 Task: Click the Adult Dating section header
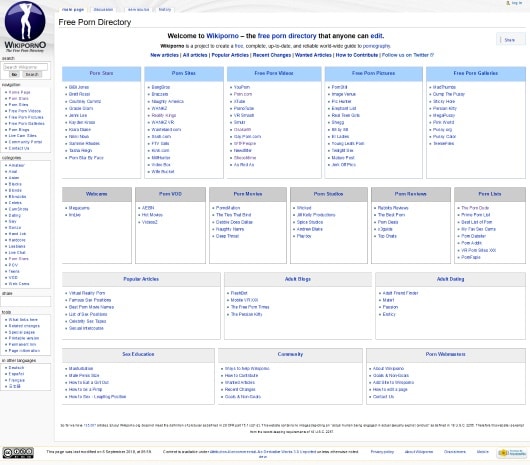[x=450, y=279]
